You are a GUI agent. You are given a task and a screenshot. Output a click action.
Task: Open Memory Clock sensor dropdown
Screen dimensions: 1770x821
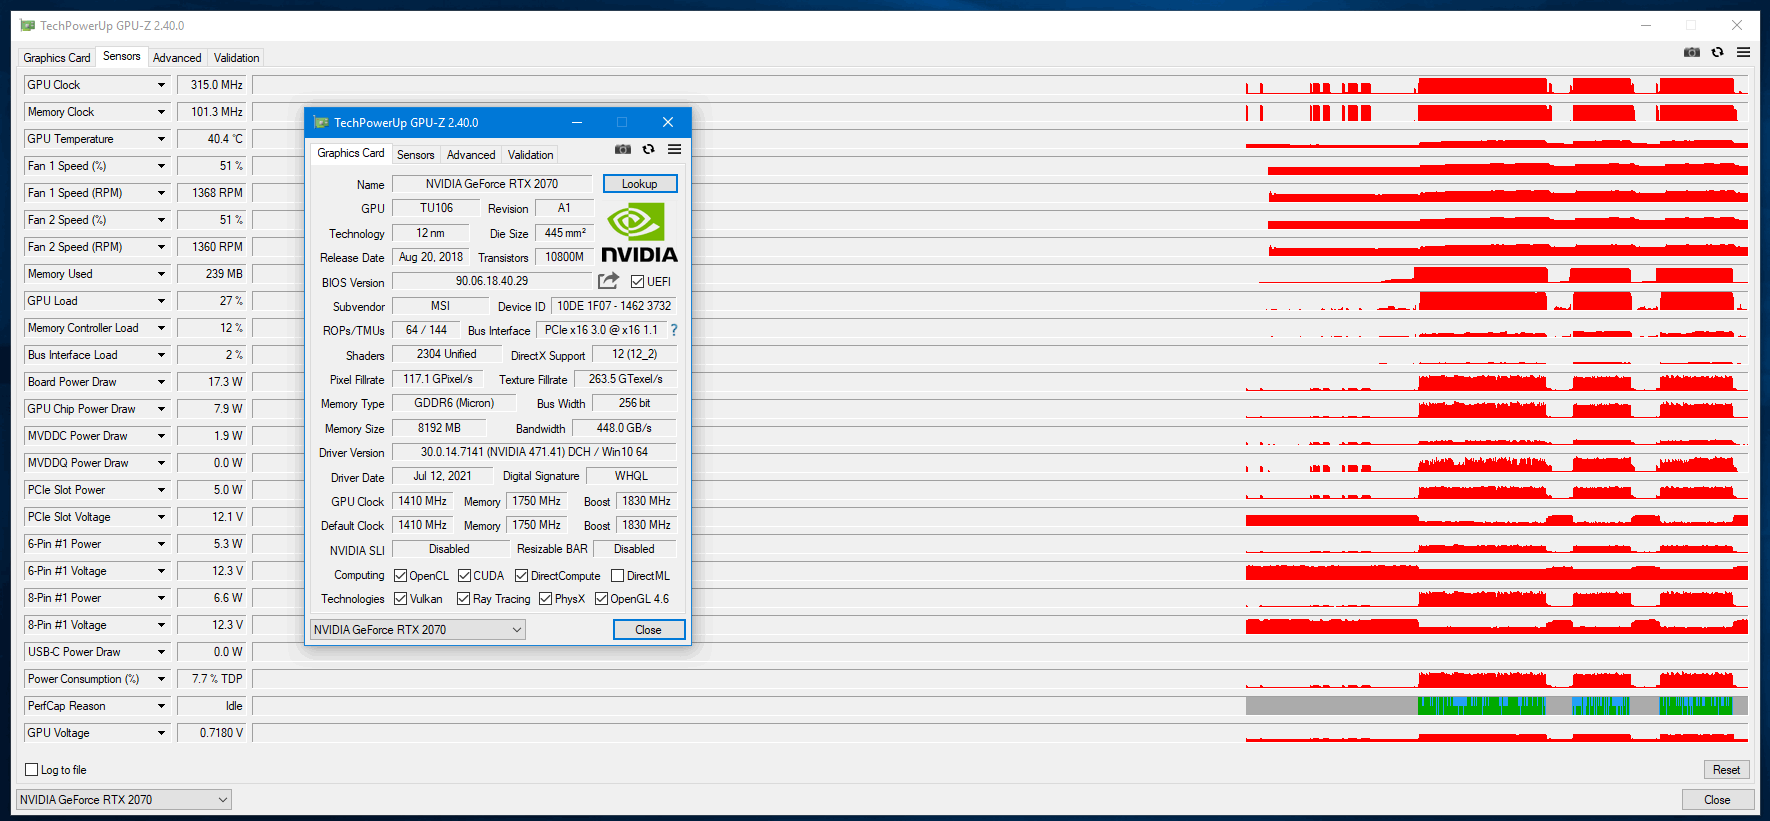tap(161, 112)
